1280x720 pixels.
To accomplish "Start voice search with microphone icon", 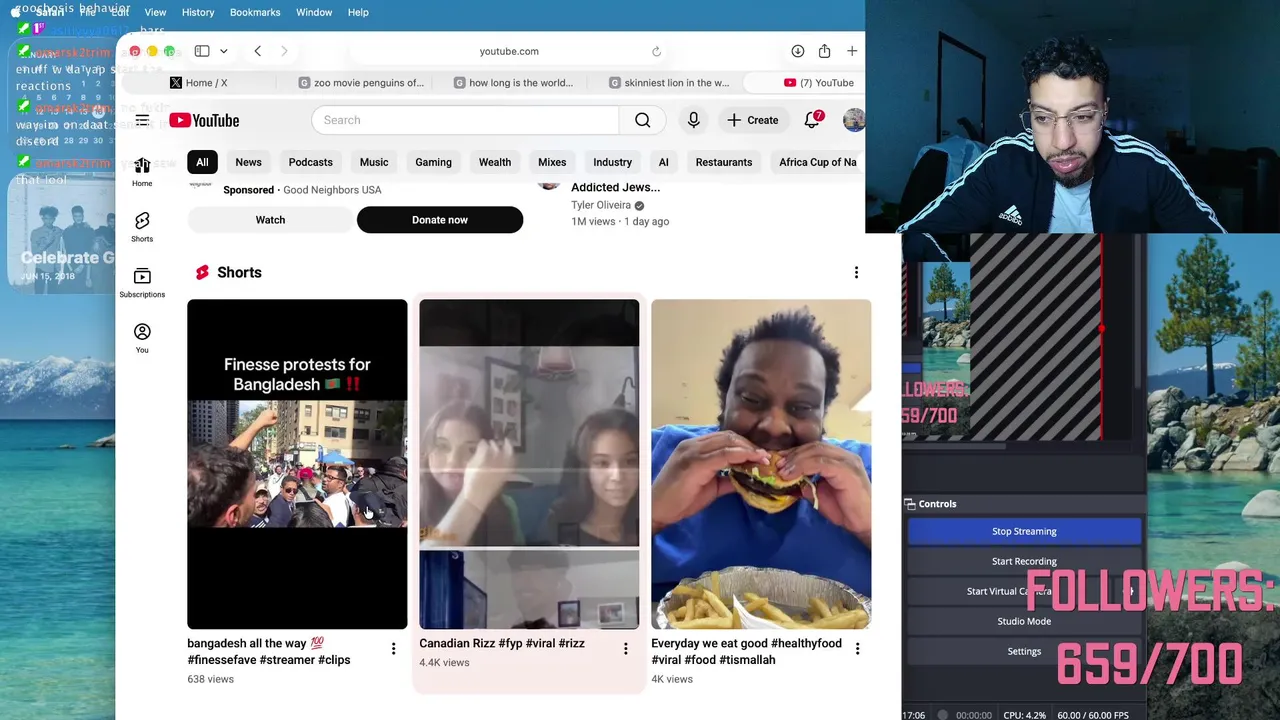I will (693, 120).
